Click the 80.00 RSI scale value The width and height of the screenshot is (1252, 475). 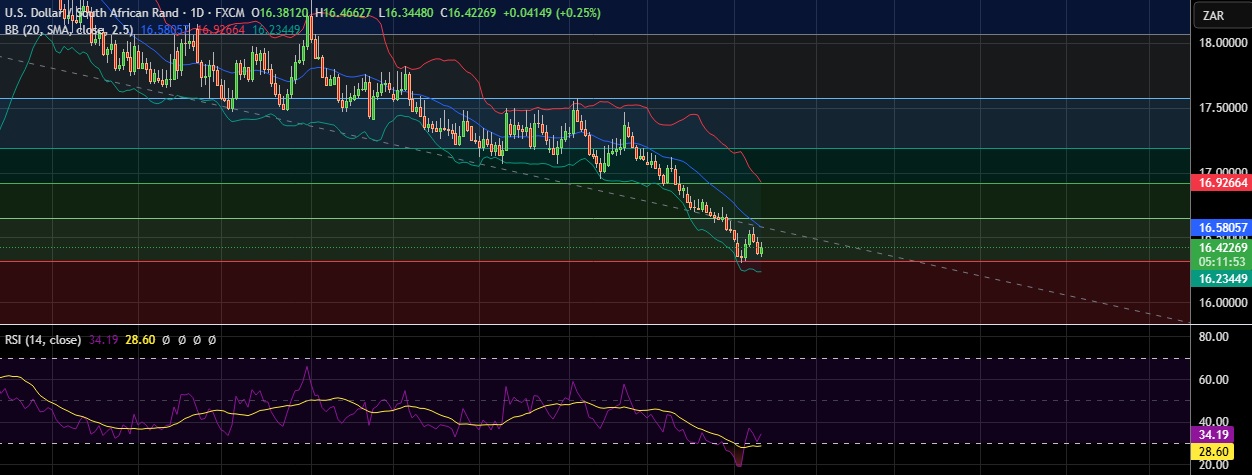coord(1214,337)
